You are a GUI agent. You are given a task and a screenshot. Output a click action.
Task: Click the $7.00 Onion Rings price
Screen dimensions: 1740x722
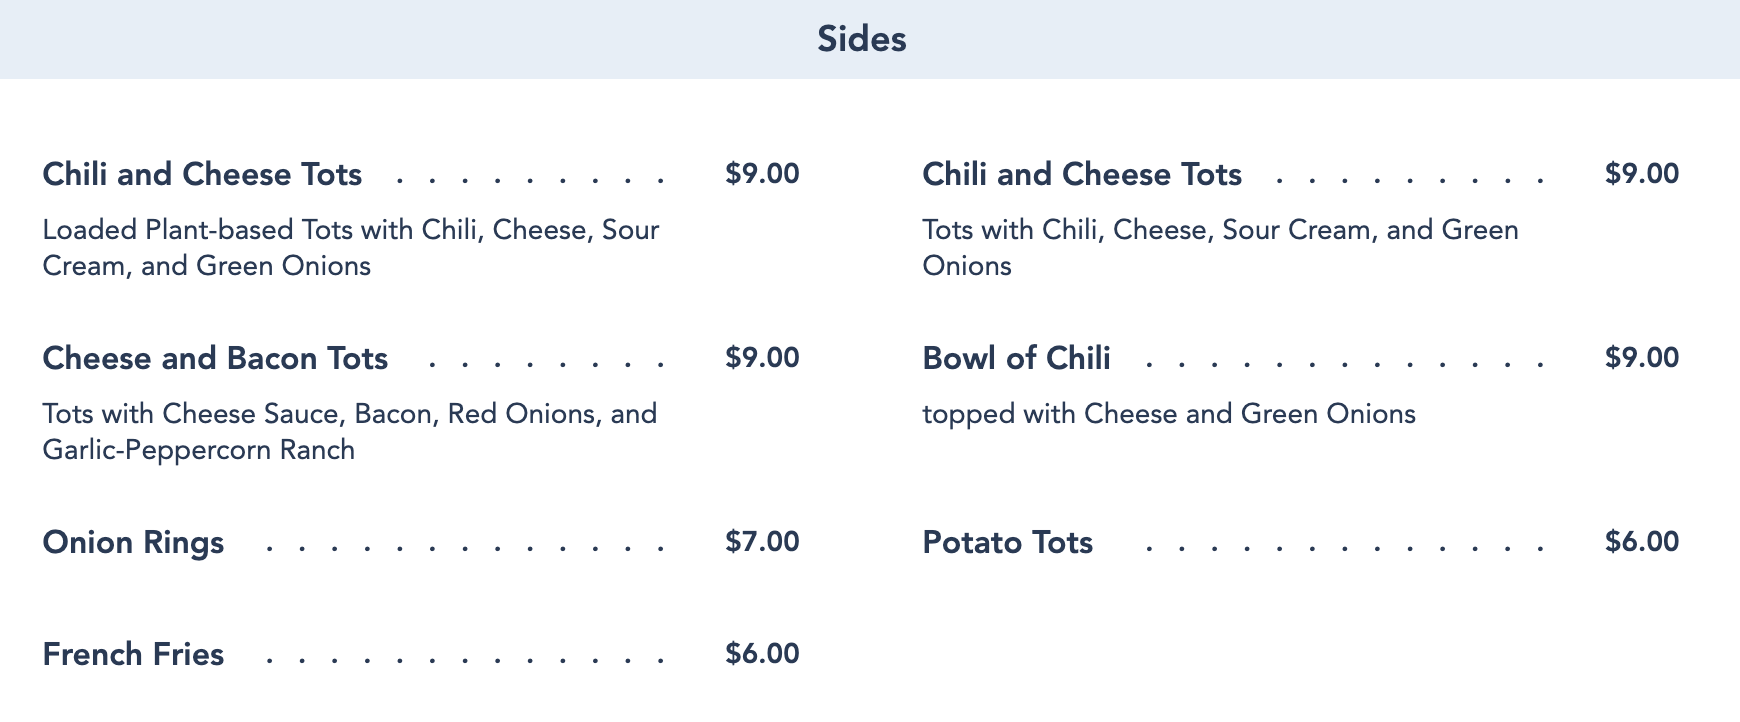(x=762, y=542)
